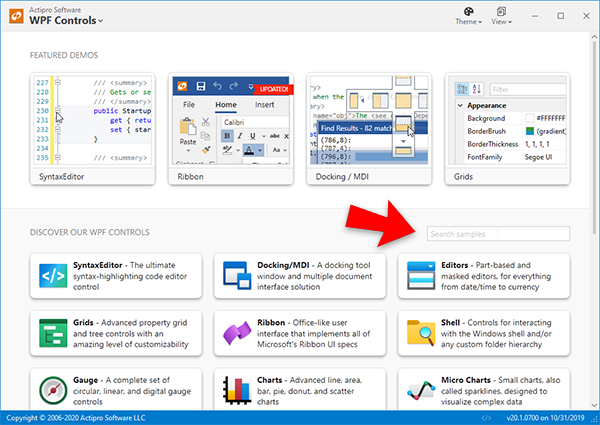Collapse the Appearance group in Grids preview
Image resolution: width=600 pixels, height=425 pixels.
tap(460, 106)
